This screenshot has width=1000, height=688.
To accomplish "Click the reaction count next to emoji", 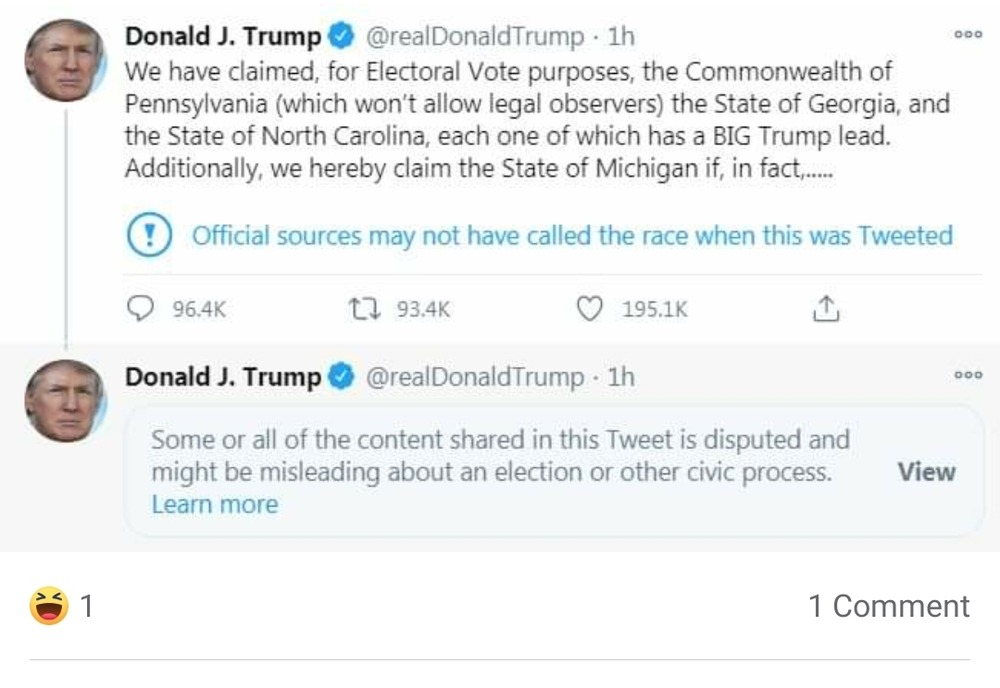I will click(x=87, y=606).
